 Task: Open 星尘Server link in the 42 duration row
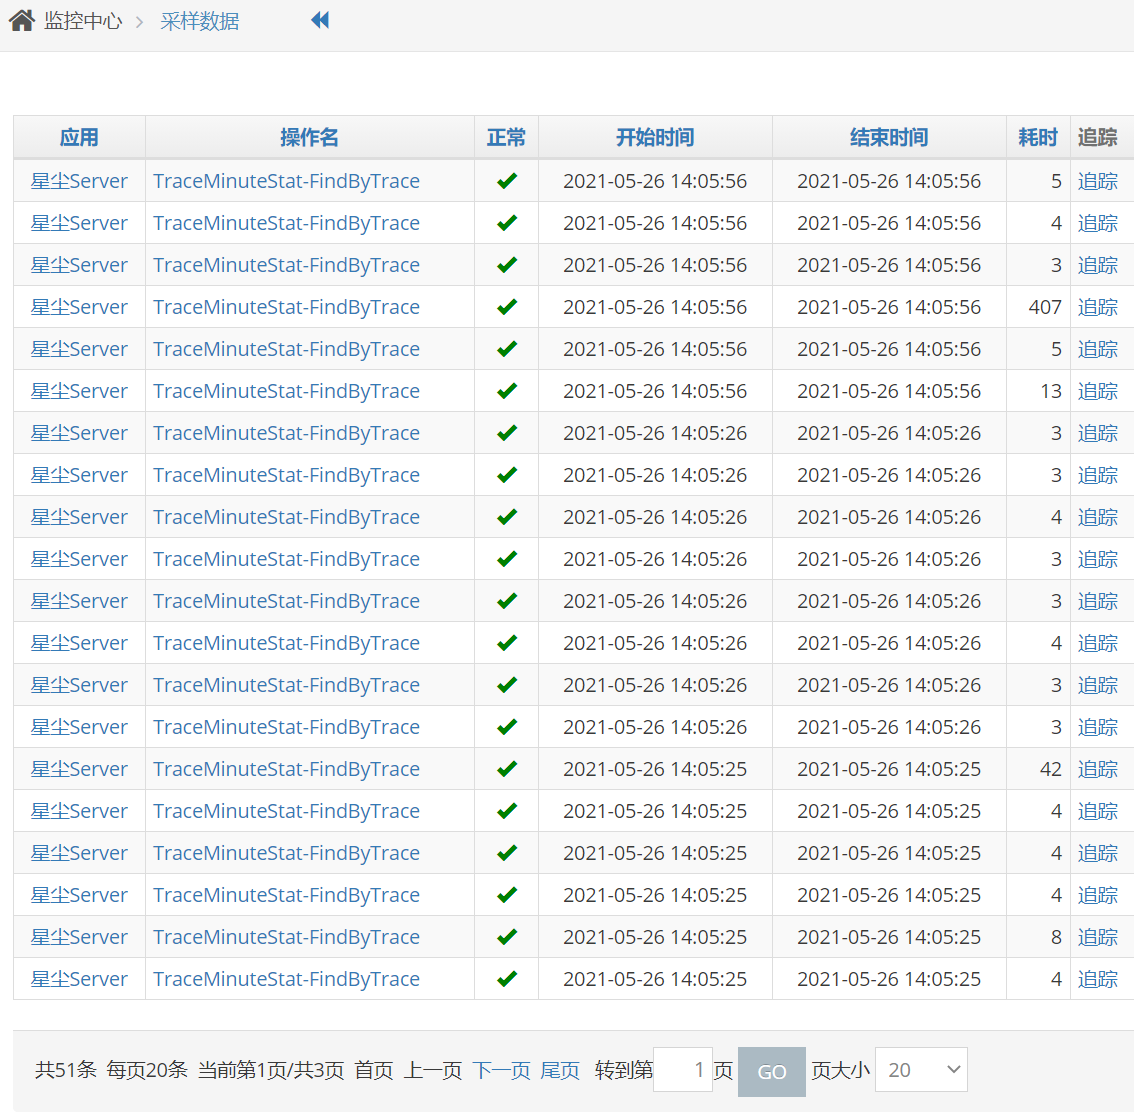79,769
